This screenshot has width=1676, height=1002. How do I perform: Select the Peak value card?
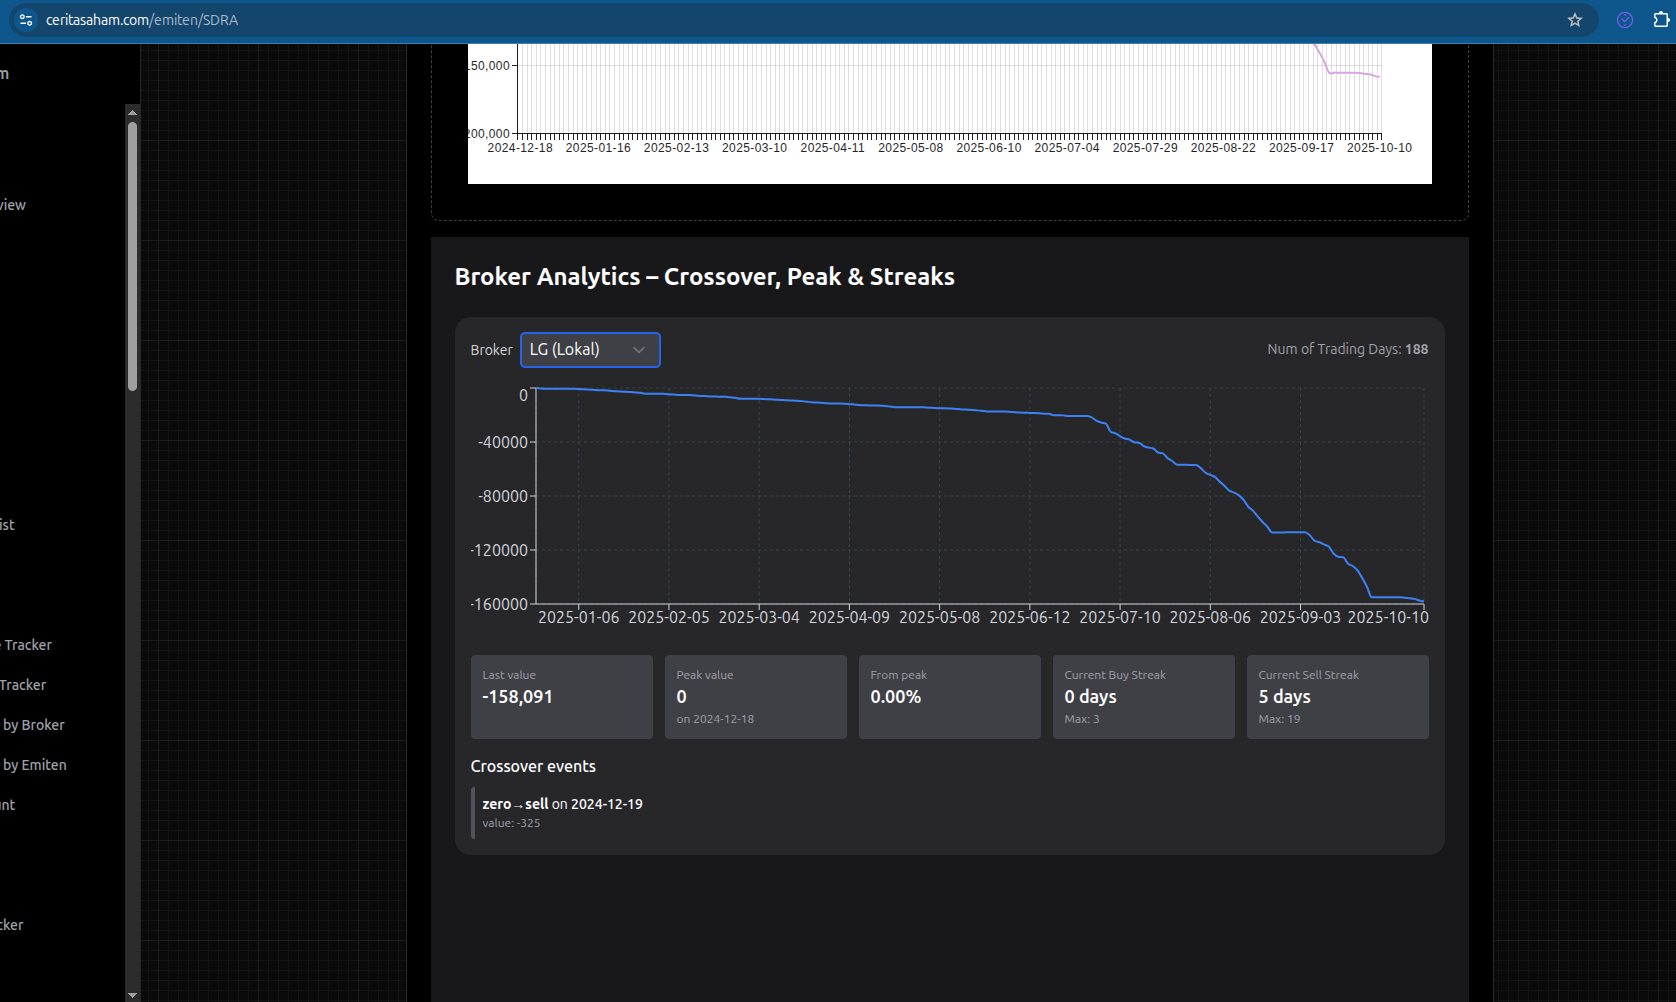755,697
